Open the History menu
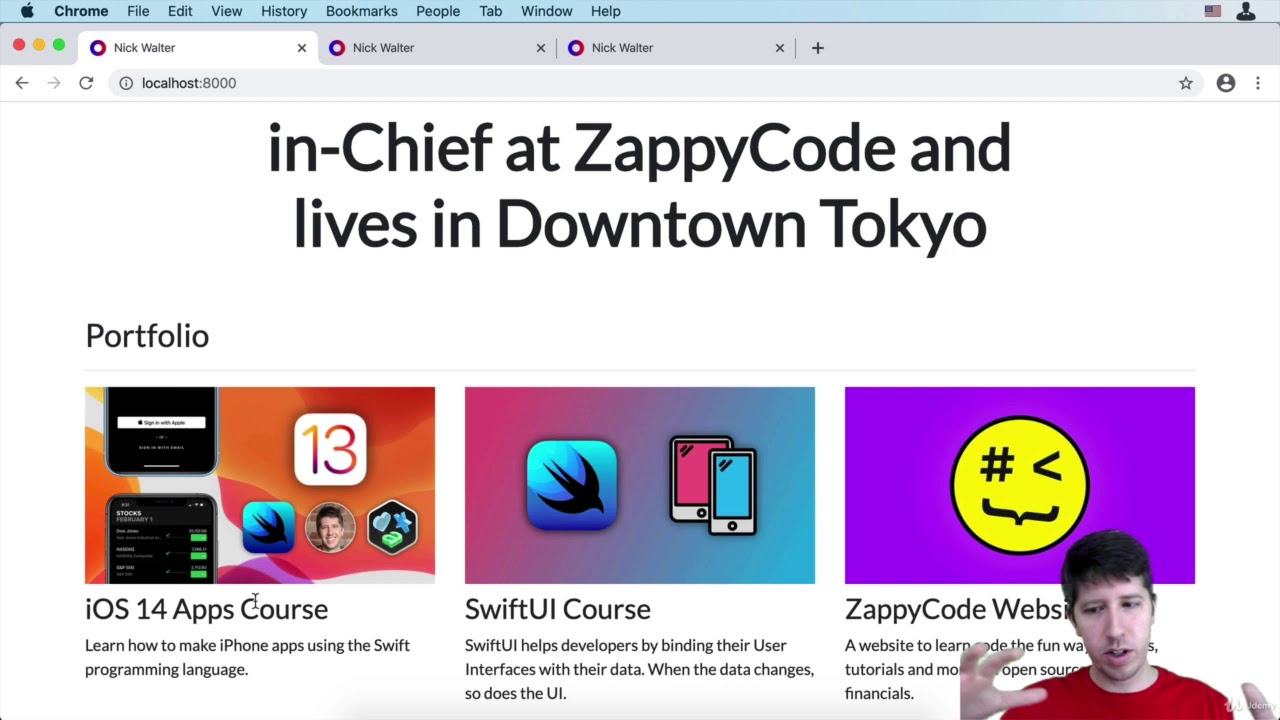The width and height of the screenshot is (1280, 720). pyautogui.click(x=284, y=11)
